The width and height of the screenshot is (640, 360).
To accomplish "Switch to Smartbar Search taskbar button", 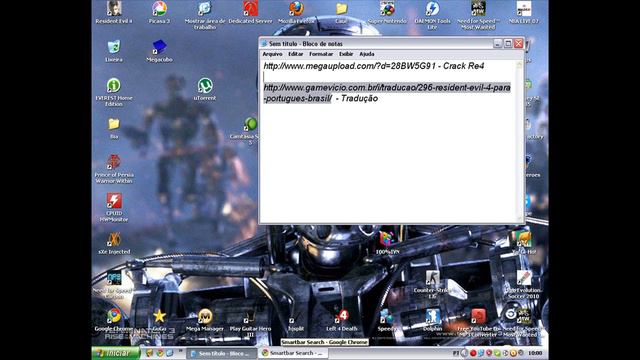I will click(x=293, y=353).
